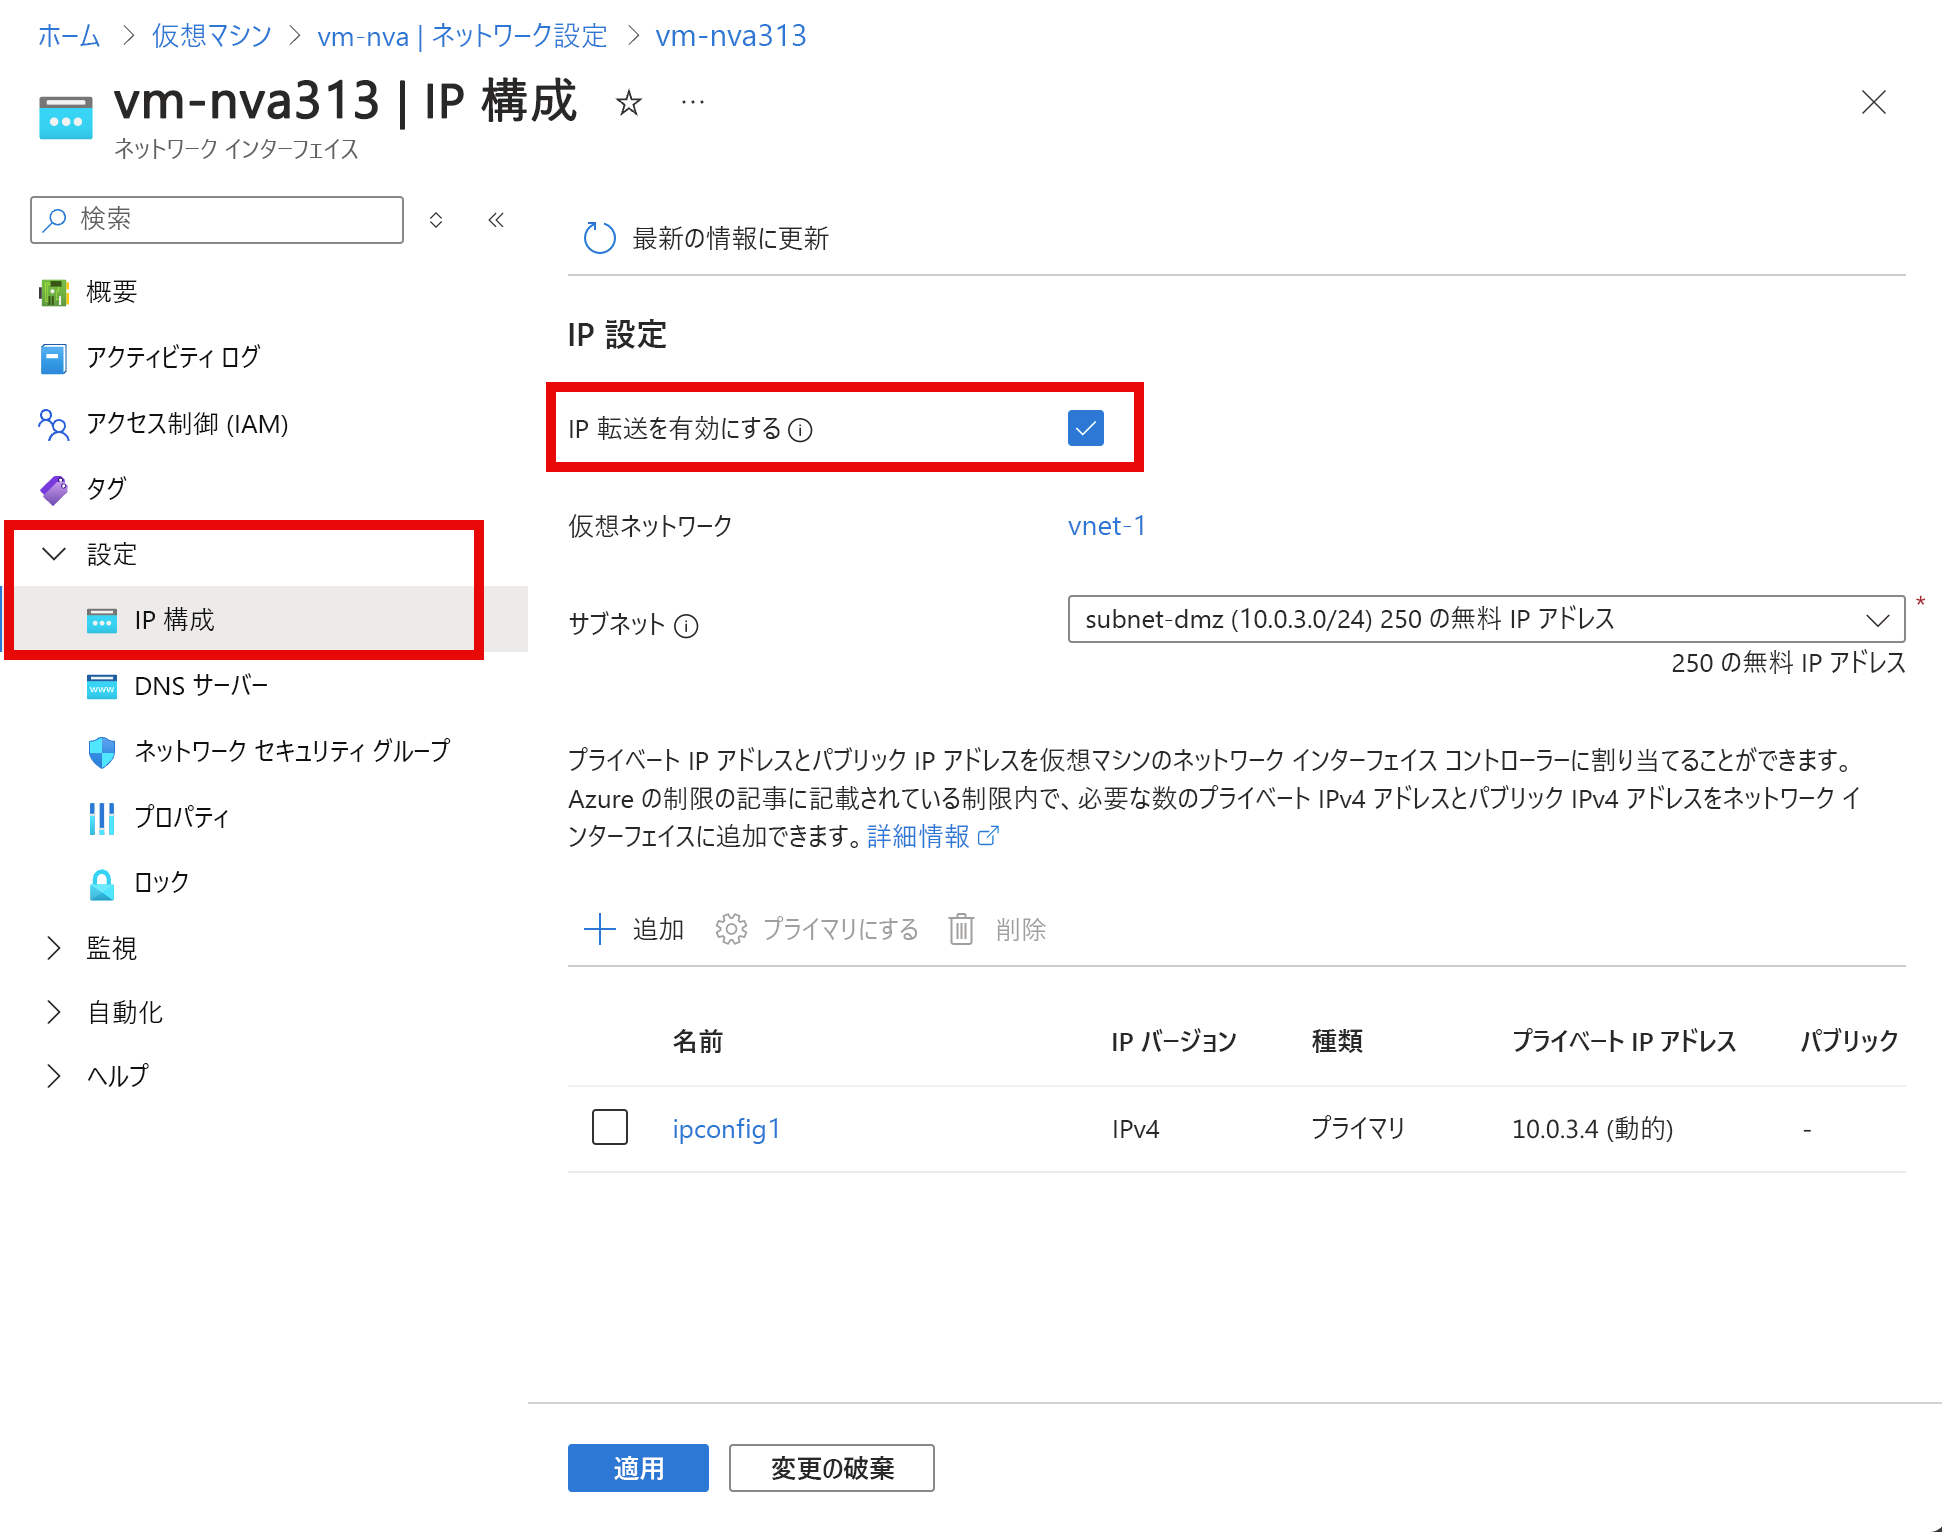Click the info icon next to サブネット
The image size is (1942, 1532).
click(686, 626)
